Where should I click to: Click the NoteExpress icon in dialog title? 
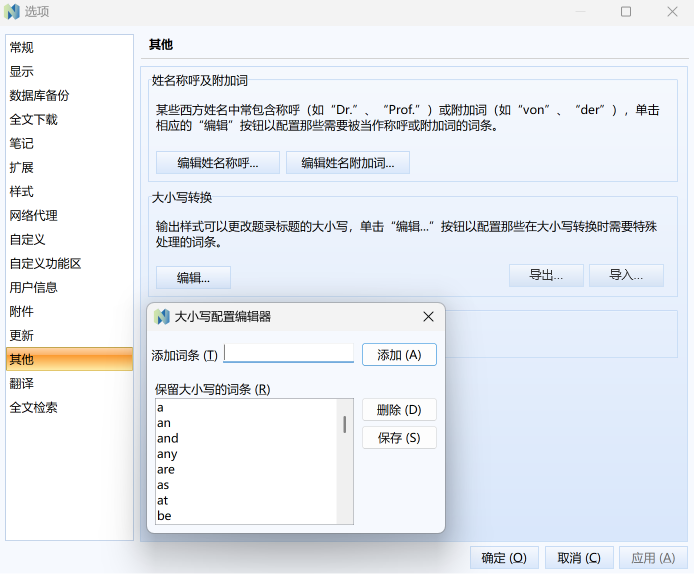tap(162, 317)
